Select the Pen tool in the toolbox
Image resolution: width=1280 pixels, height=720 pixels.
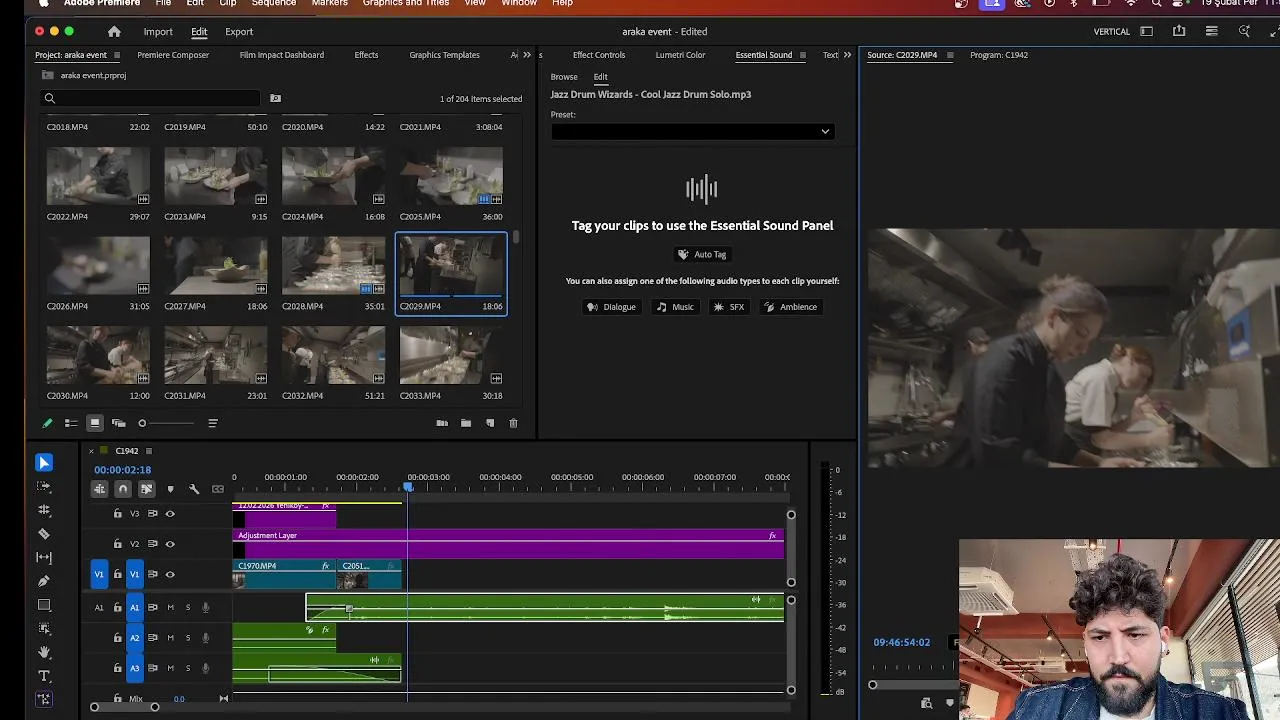[44, 581]
